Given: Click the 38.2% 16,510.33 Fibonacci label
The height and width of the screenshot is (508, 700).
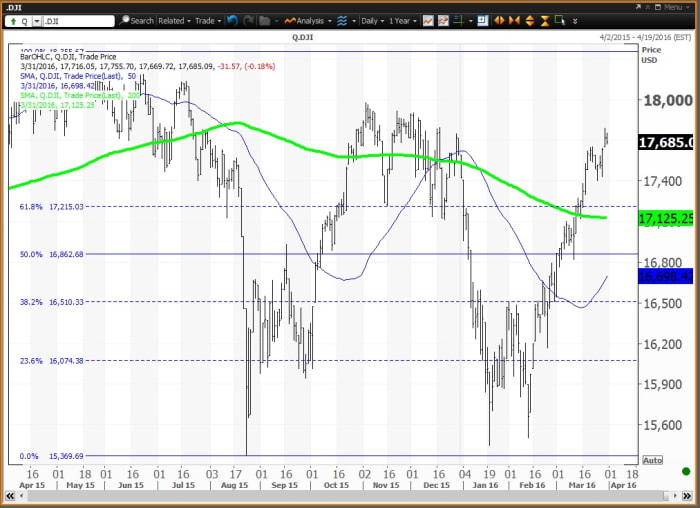Looking at the screenshot, I should pyautogui.click(x=51, y=302).
